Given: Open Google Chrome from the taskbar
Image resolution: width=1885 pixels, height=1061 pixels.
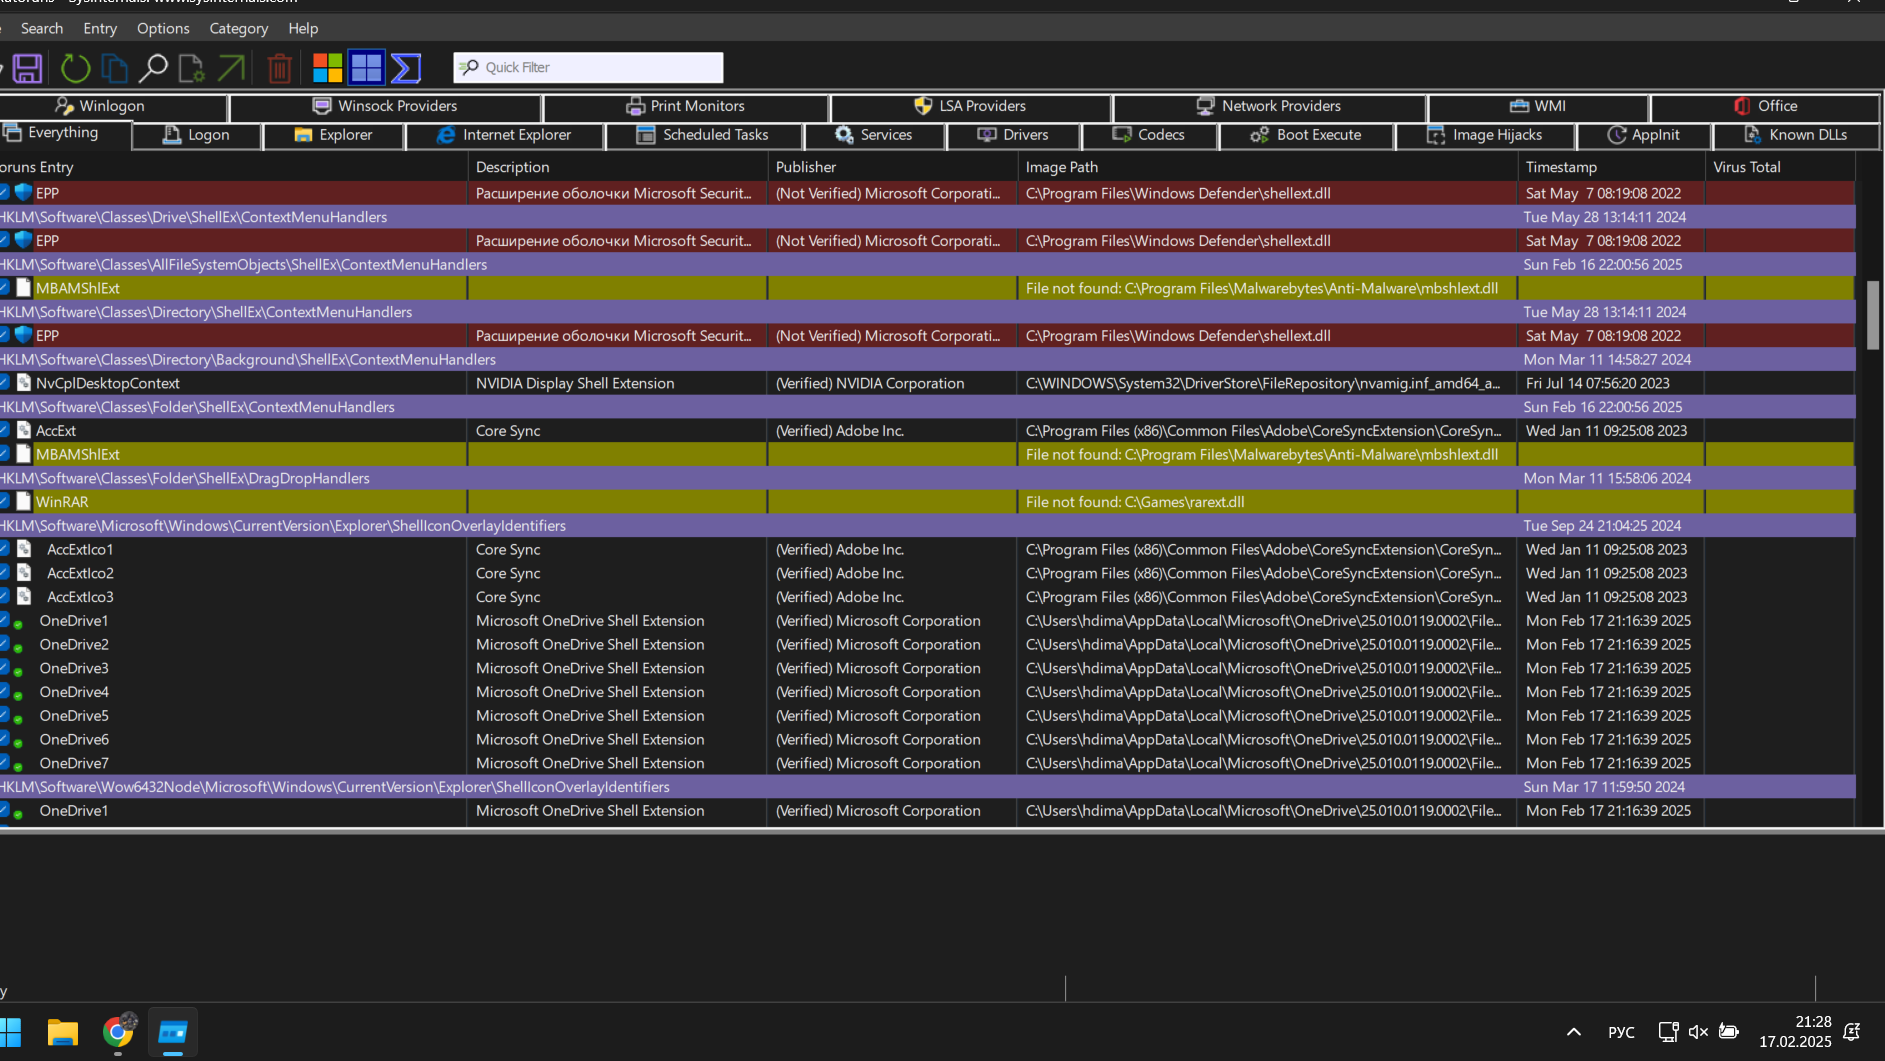Looking at the screenshot, I should pos(118,1032).
